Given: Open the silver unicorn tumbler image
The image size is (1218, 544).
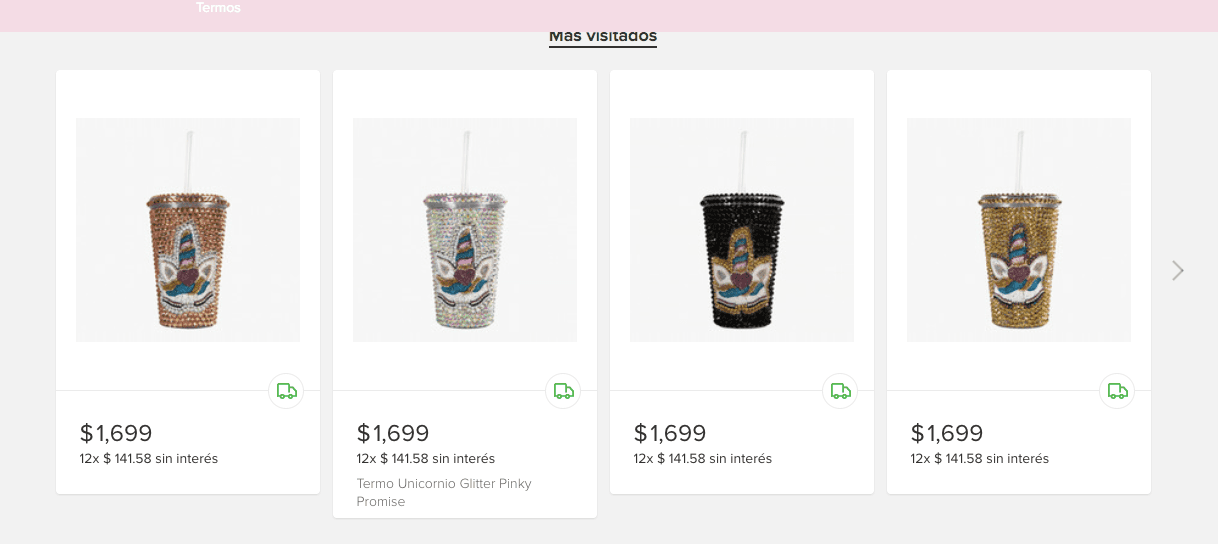Looking at the screenshot, I should click(x=465, y=230).
